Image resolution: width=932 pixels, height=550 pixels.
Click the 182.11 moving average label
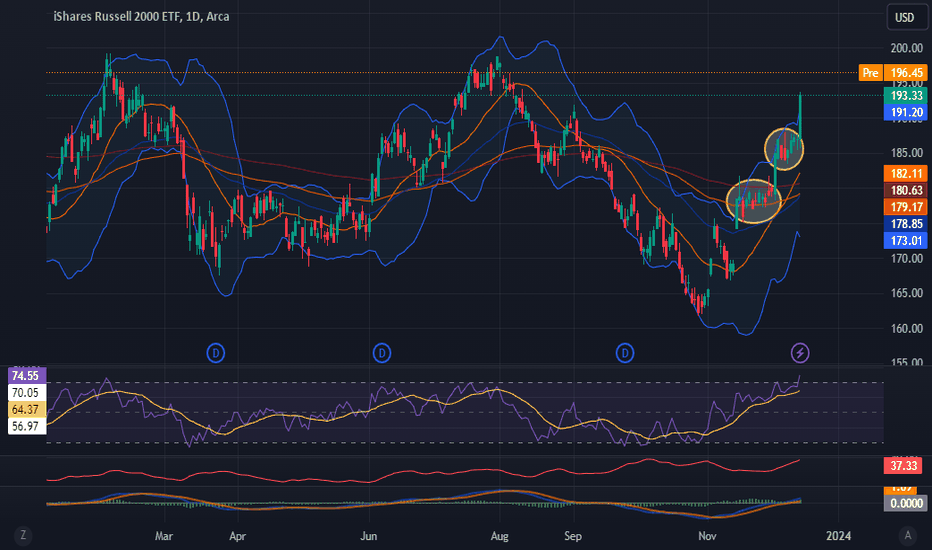[905, 174]
